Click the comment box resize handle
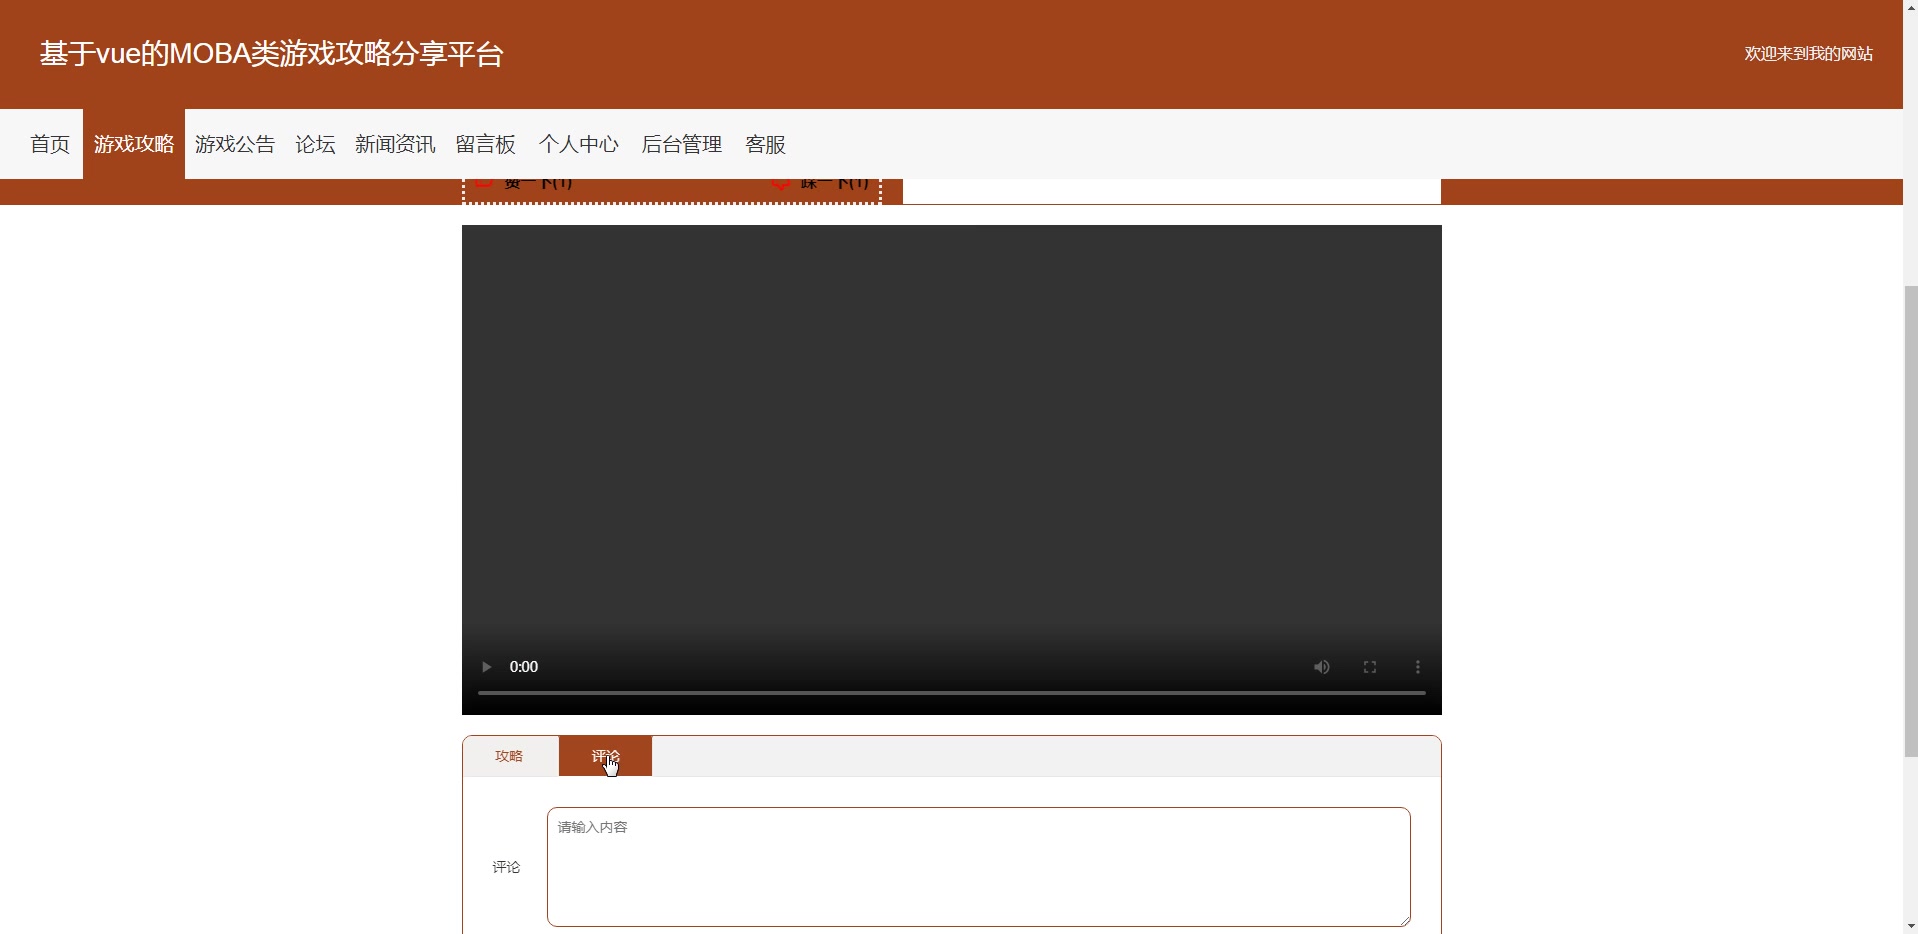 (1404, 920)
